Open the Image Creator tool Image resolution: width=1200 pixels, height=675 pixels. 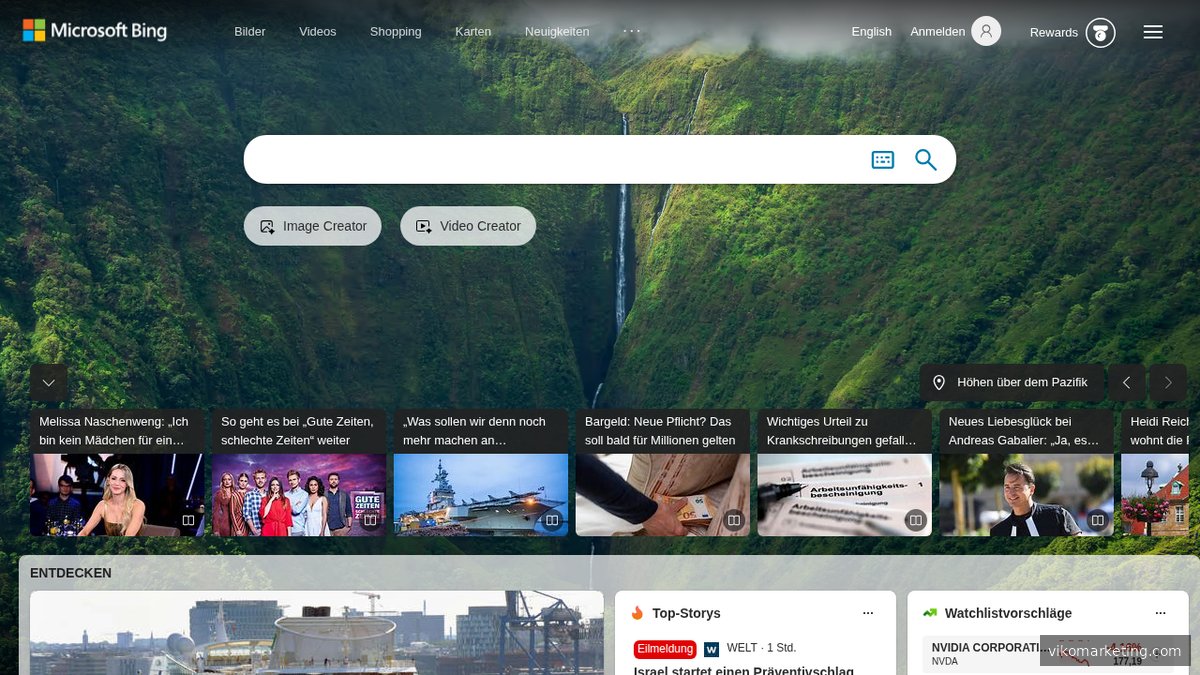(312, 225)
